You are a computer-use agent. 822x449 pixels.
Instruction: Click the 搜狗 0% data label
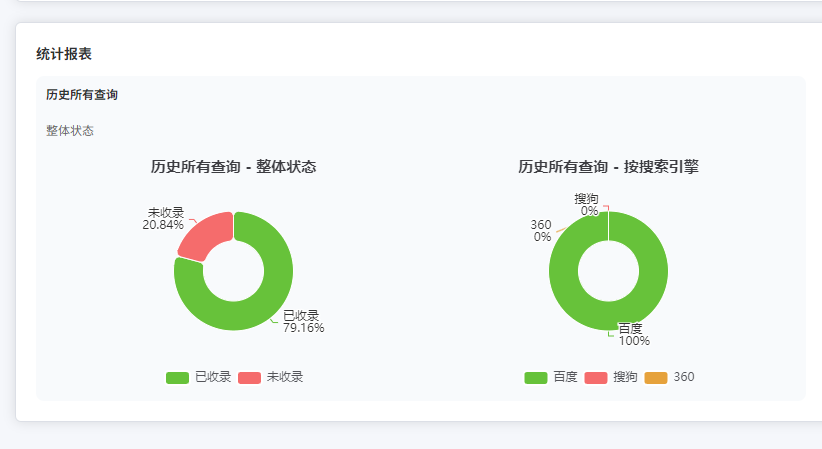pos(587,205)
